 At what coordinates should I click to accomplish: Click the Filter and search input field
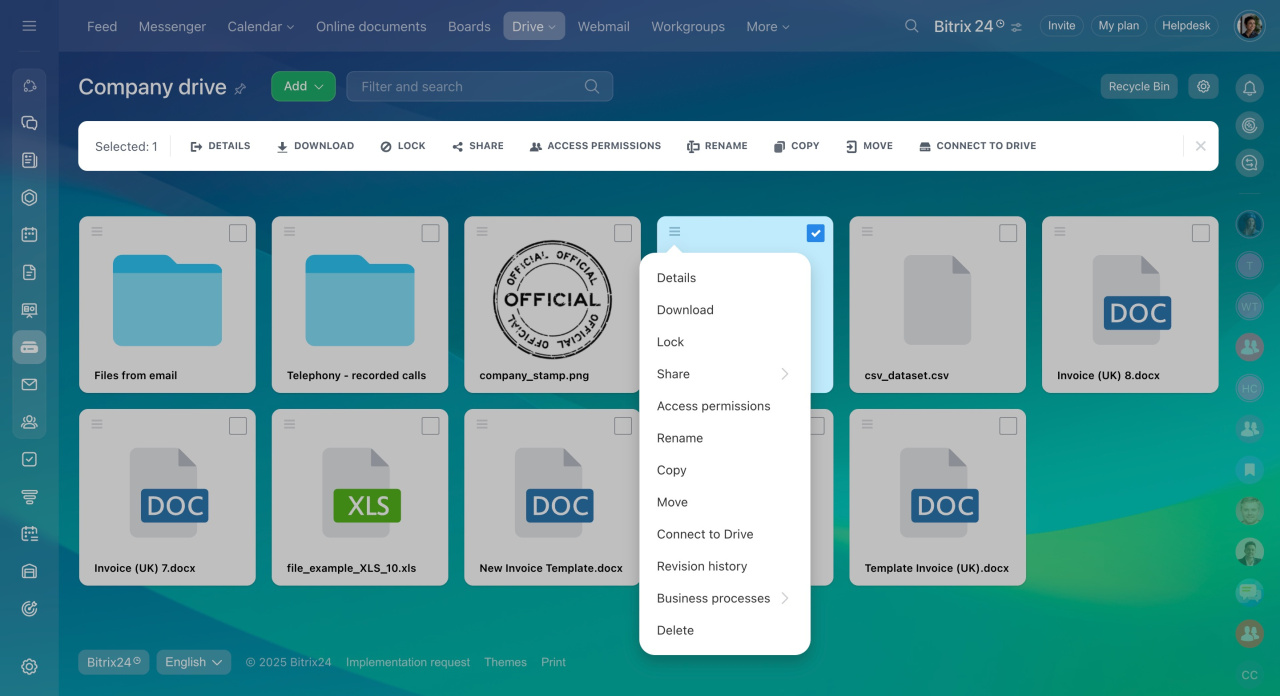point(470,87)
